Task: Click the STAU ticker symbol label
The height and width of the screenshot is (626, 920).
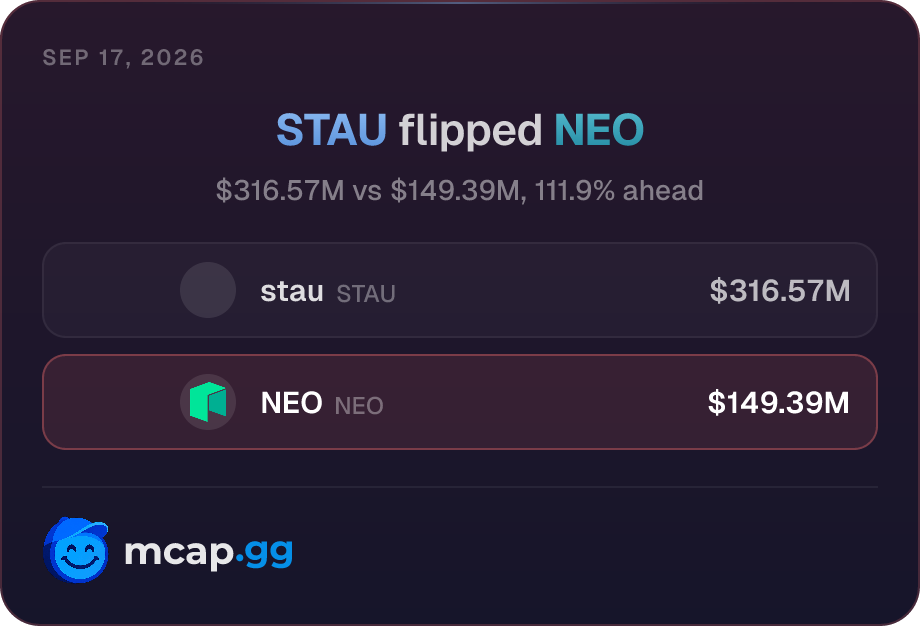Action: point(366,294)
